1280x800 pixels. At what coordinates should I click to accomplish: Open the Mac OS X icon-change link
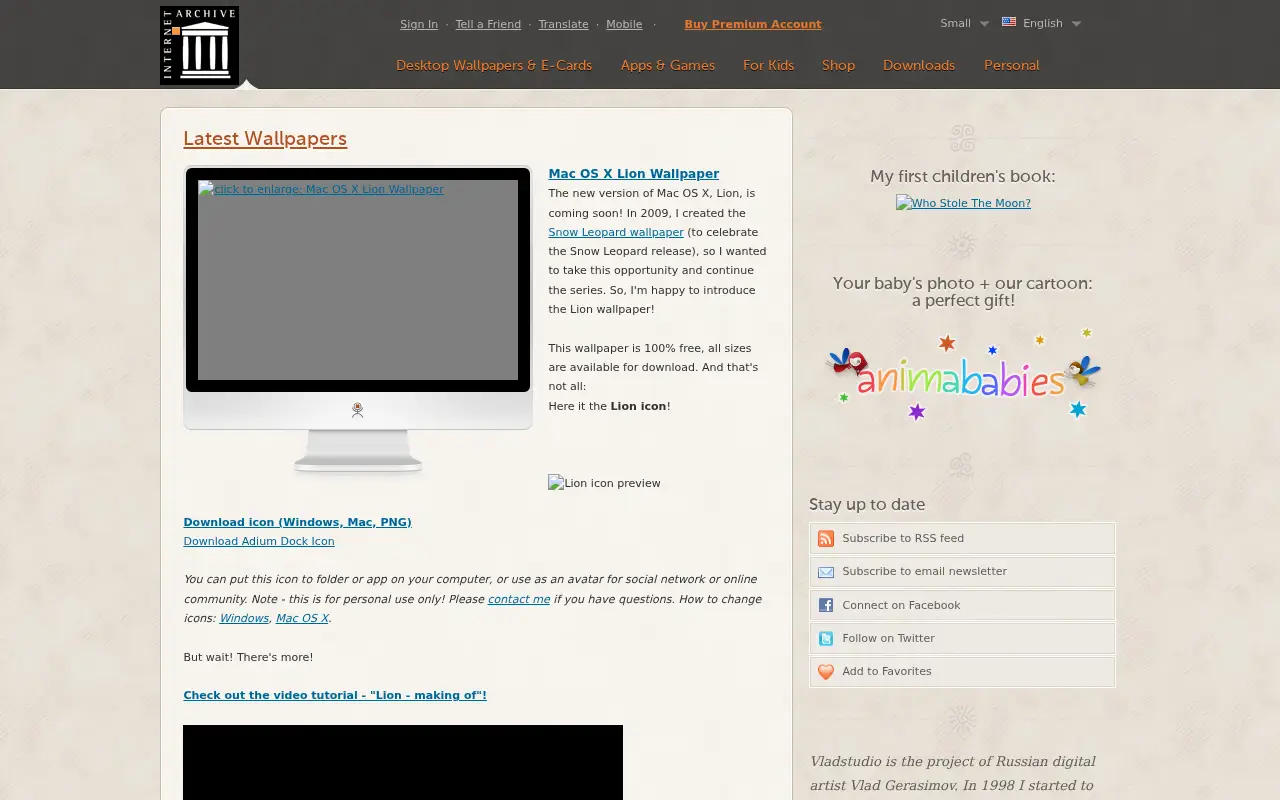(302, 618)
